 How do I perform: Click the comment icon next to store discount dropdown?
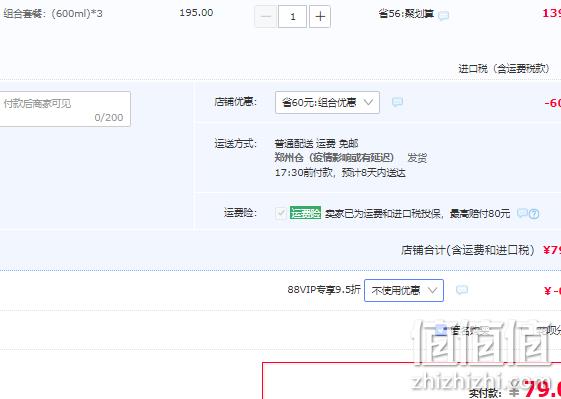tap(397, 102)
